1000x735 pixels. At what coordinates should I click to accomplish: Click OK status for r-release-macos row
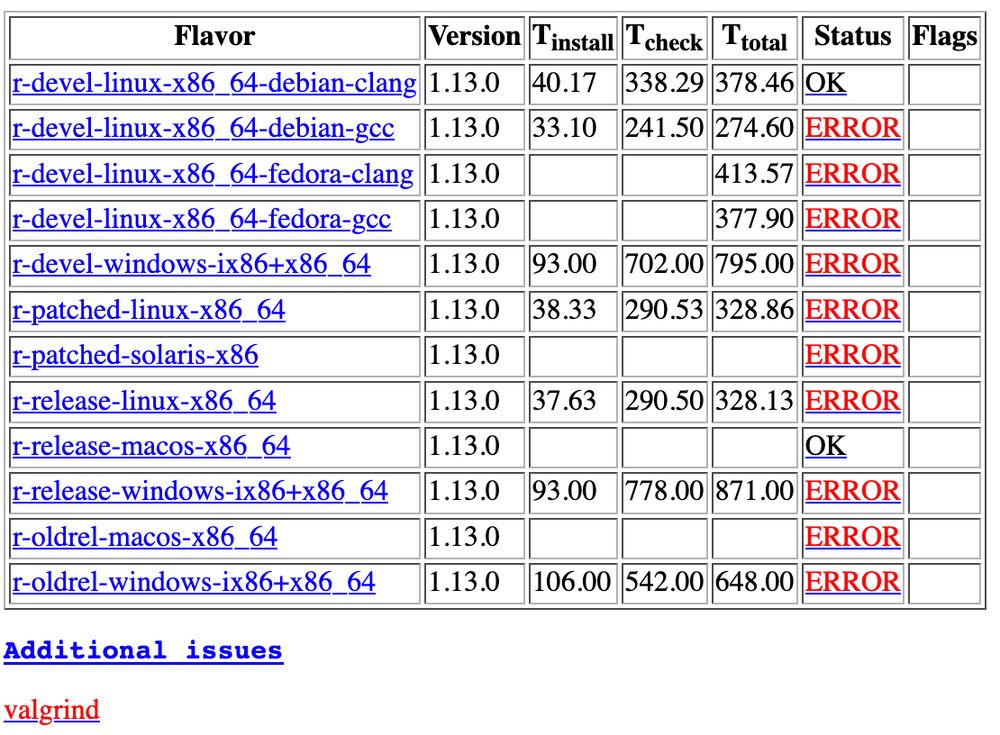point(825,447)
